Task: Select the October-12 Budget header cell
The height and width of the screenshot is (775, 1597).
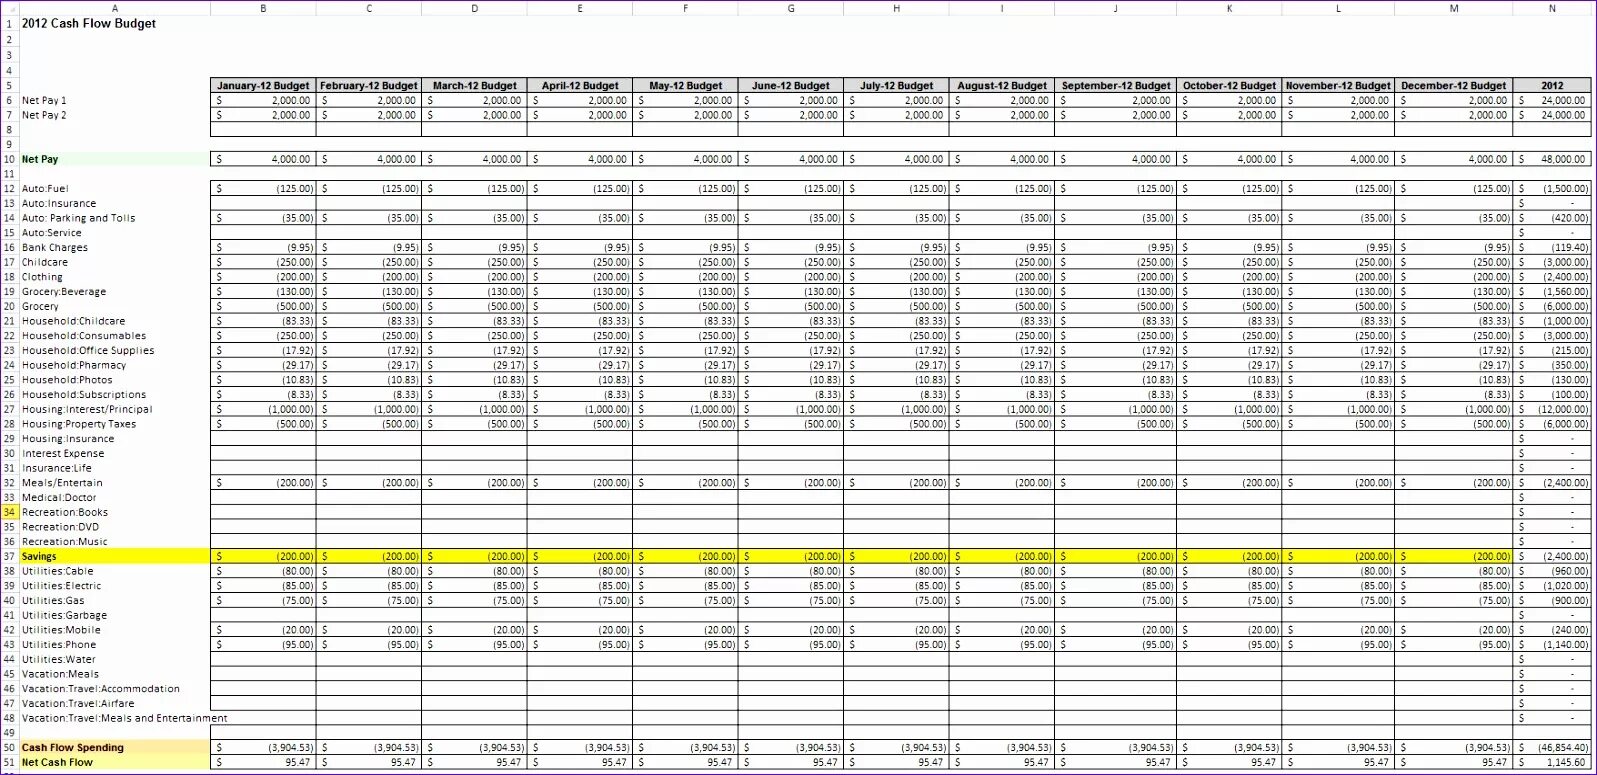Action: point(1229,86)
